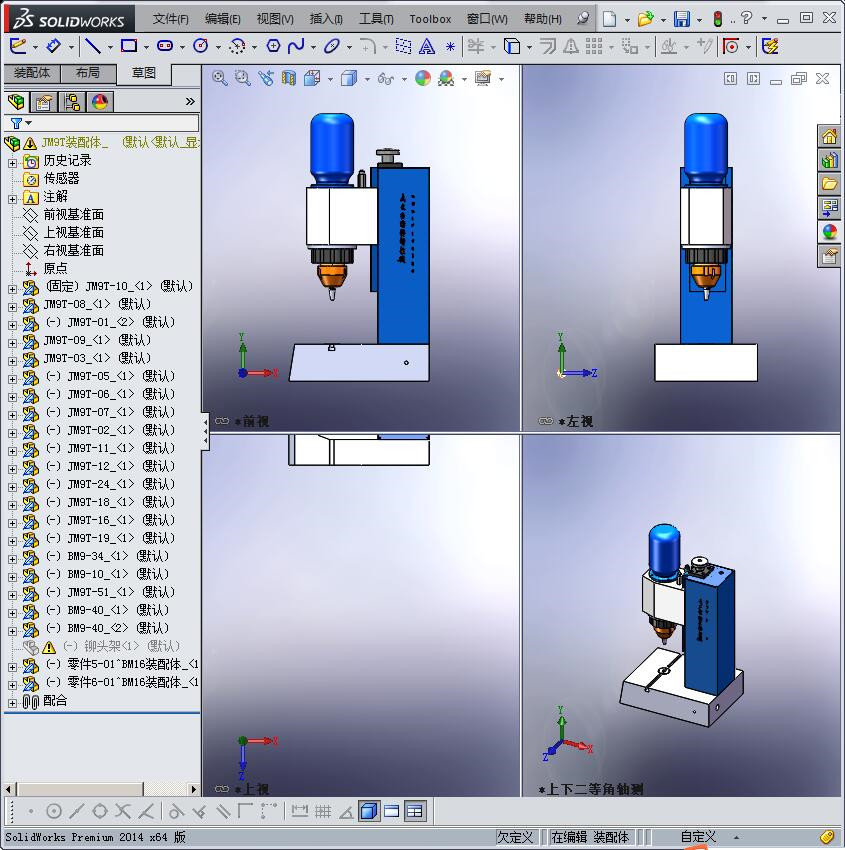Viewport: 845px width, 850px height.
Task: Click the Sketch tool icon
Action: pos(18,47)
